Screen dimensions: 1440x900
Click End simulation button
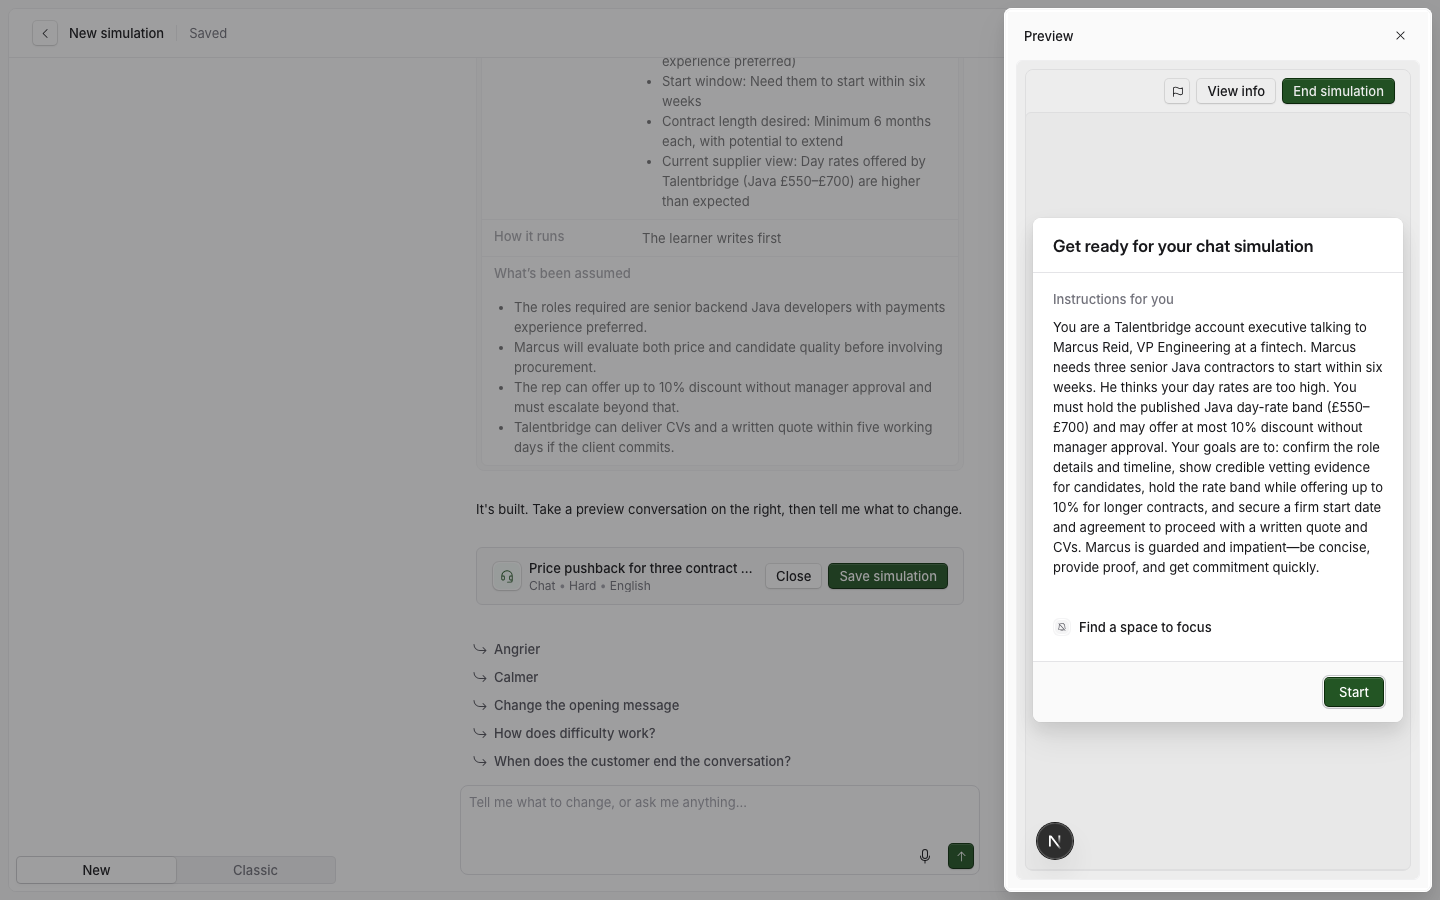coord(1338,91)
